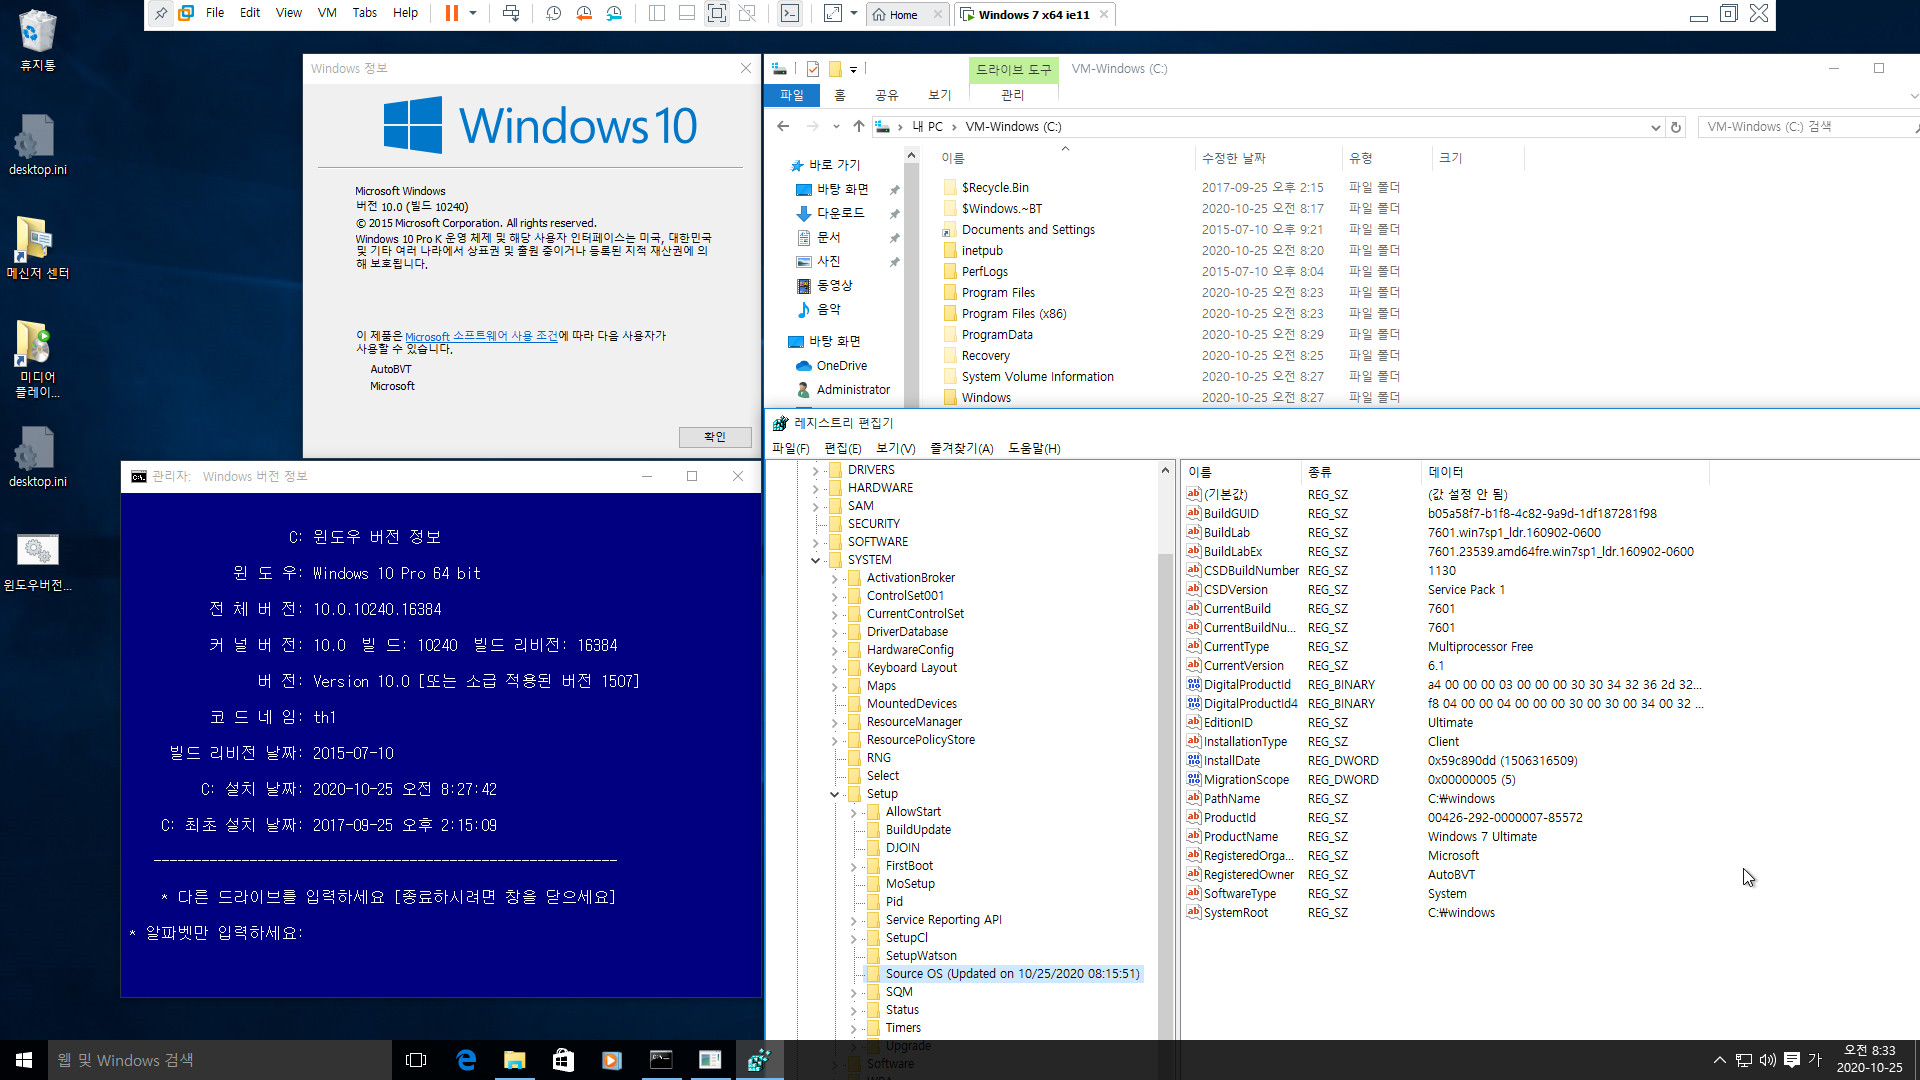Select the 메신저 센터 desktop shortcut
This screenshot has height=1080, width=1920.
click(x=38, y=248)
